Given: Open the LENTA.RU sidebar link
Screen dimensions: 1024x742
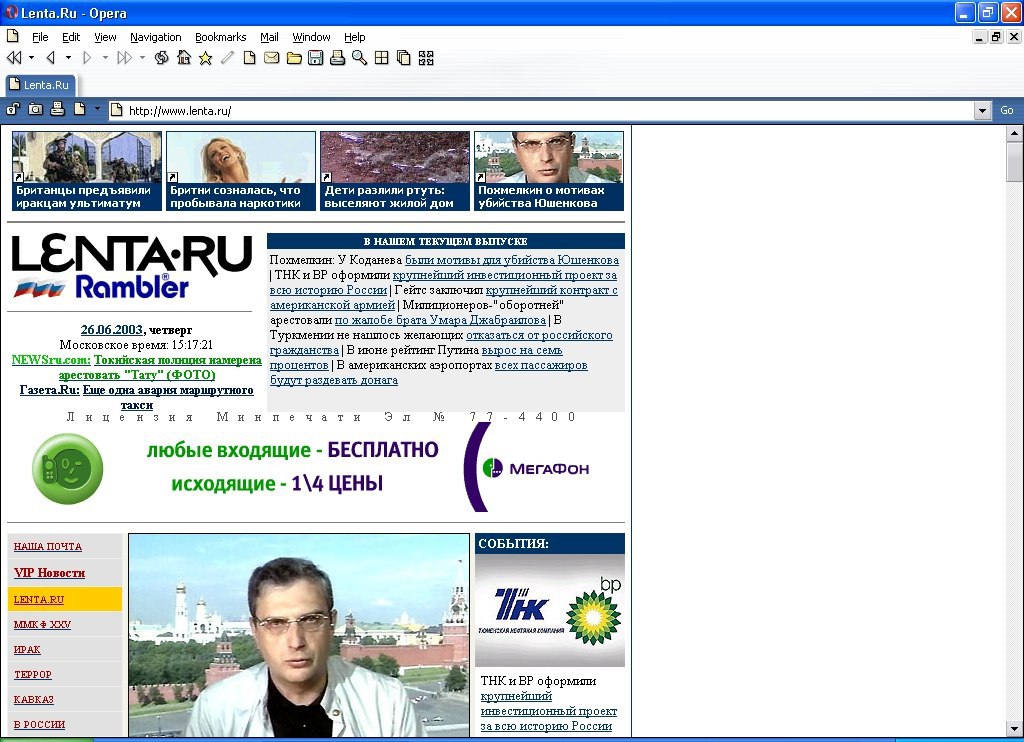Looking at the screenshot, I should 39,599.
